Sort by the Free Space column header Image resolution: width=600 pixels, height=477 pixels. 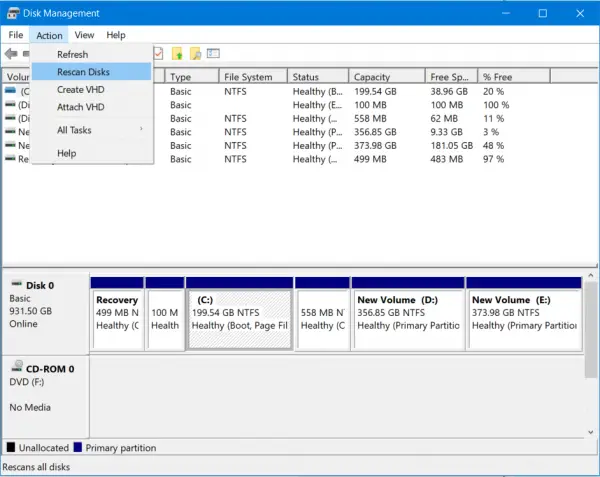pyautogui.click(x=450, y=76)
